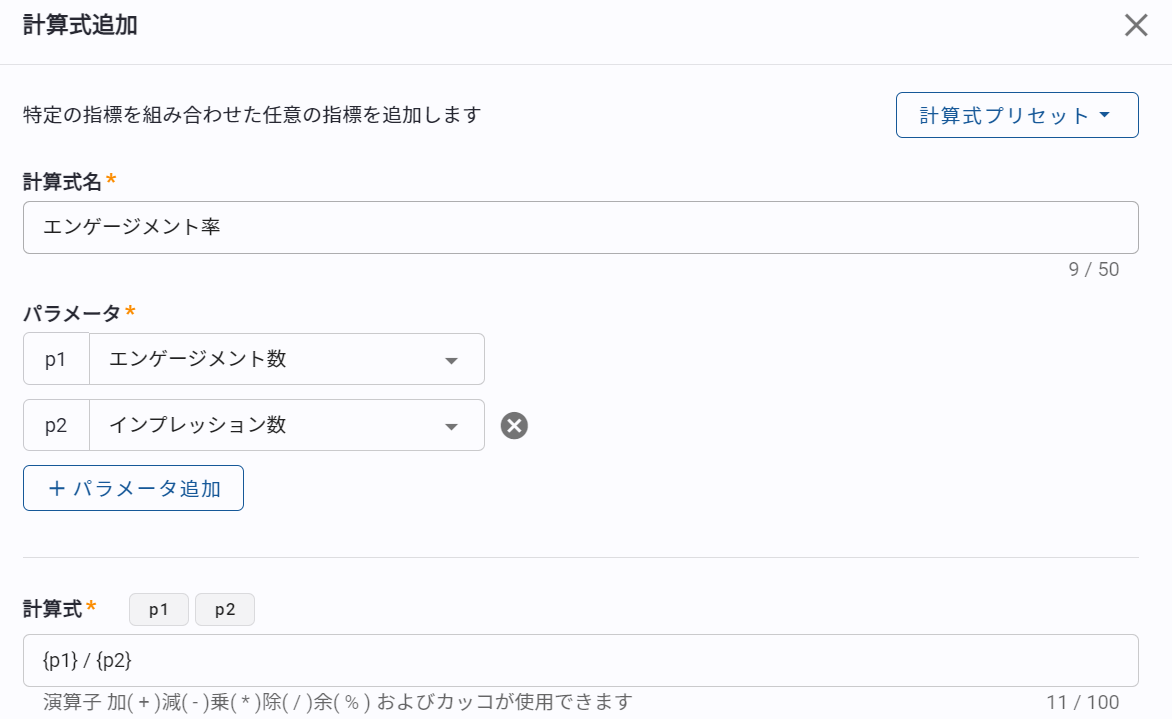Expand the インプレッション数 arrow for p2
The height and width of the screenshot is (719, 1172).
(x=451, y=426)
